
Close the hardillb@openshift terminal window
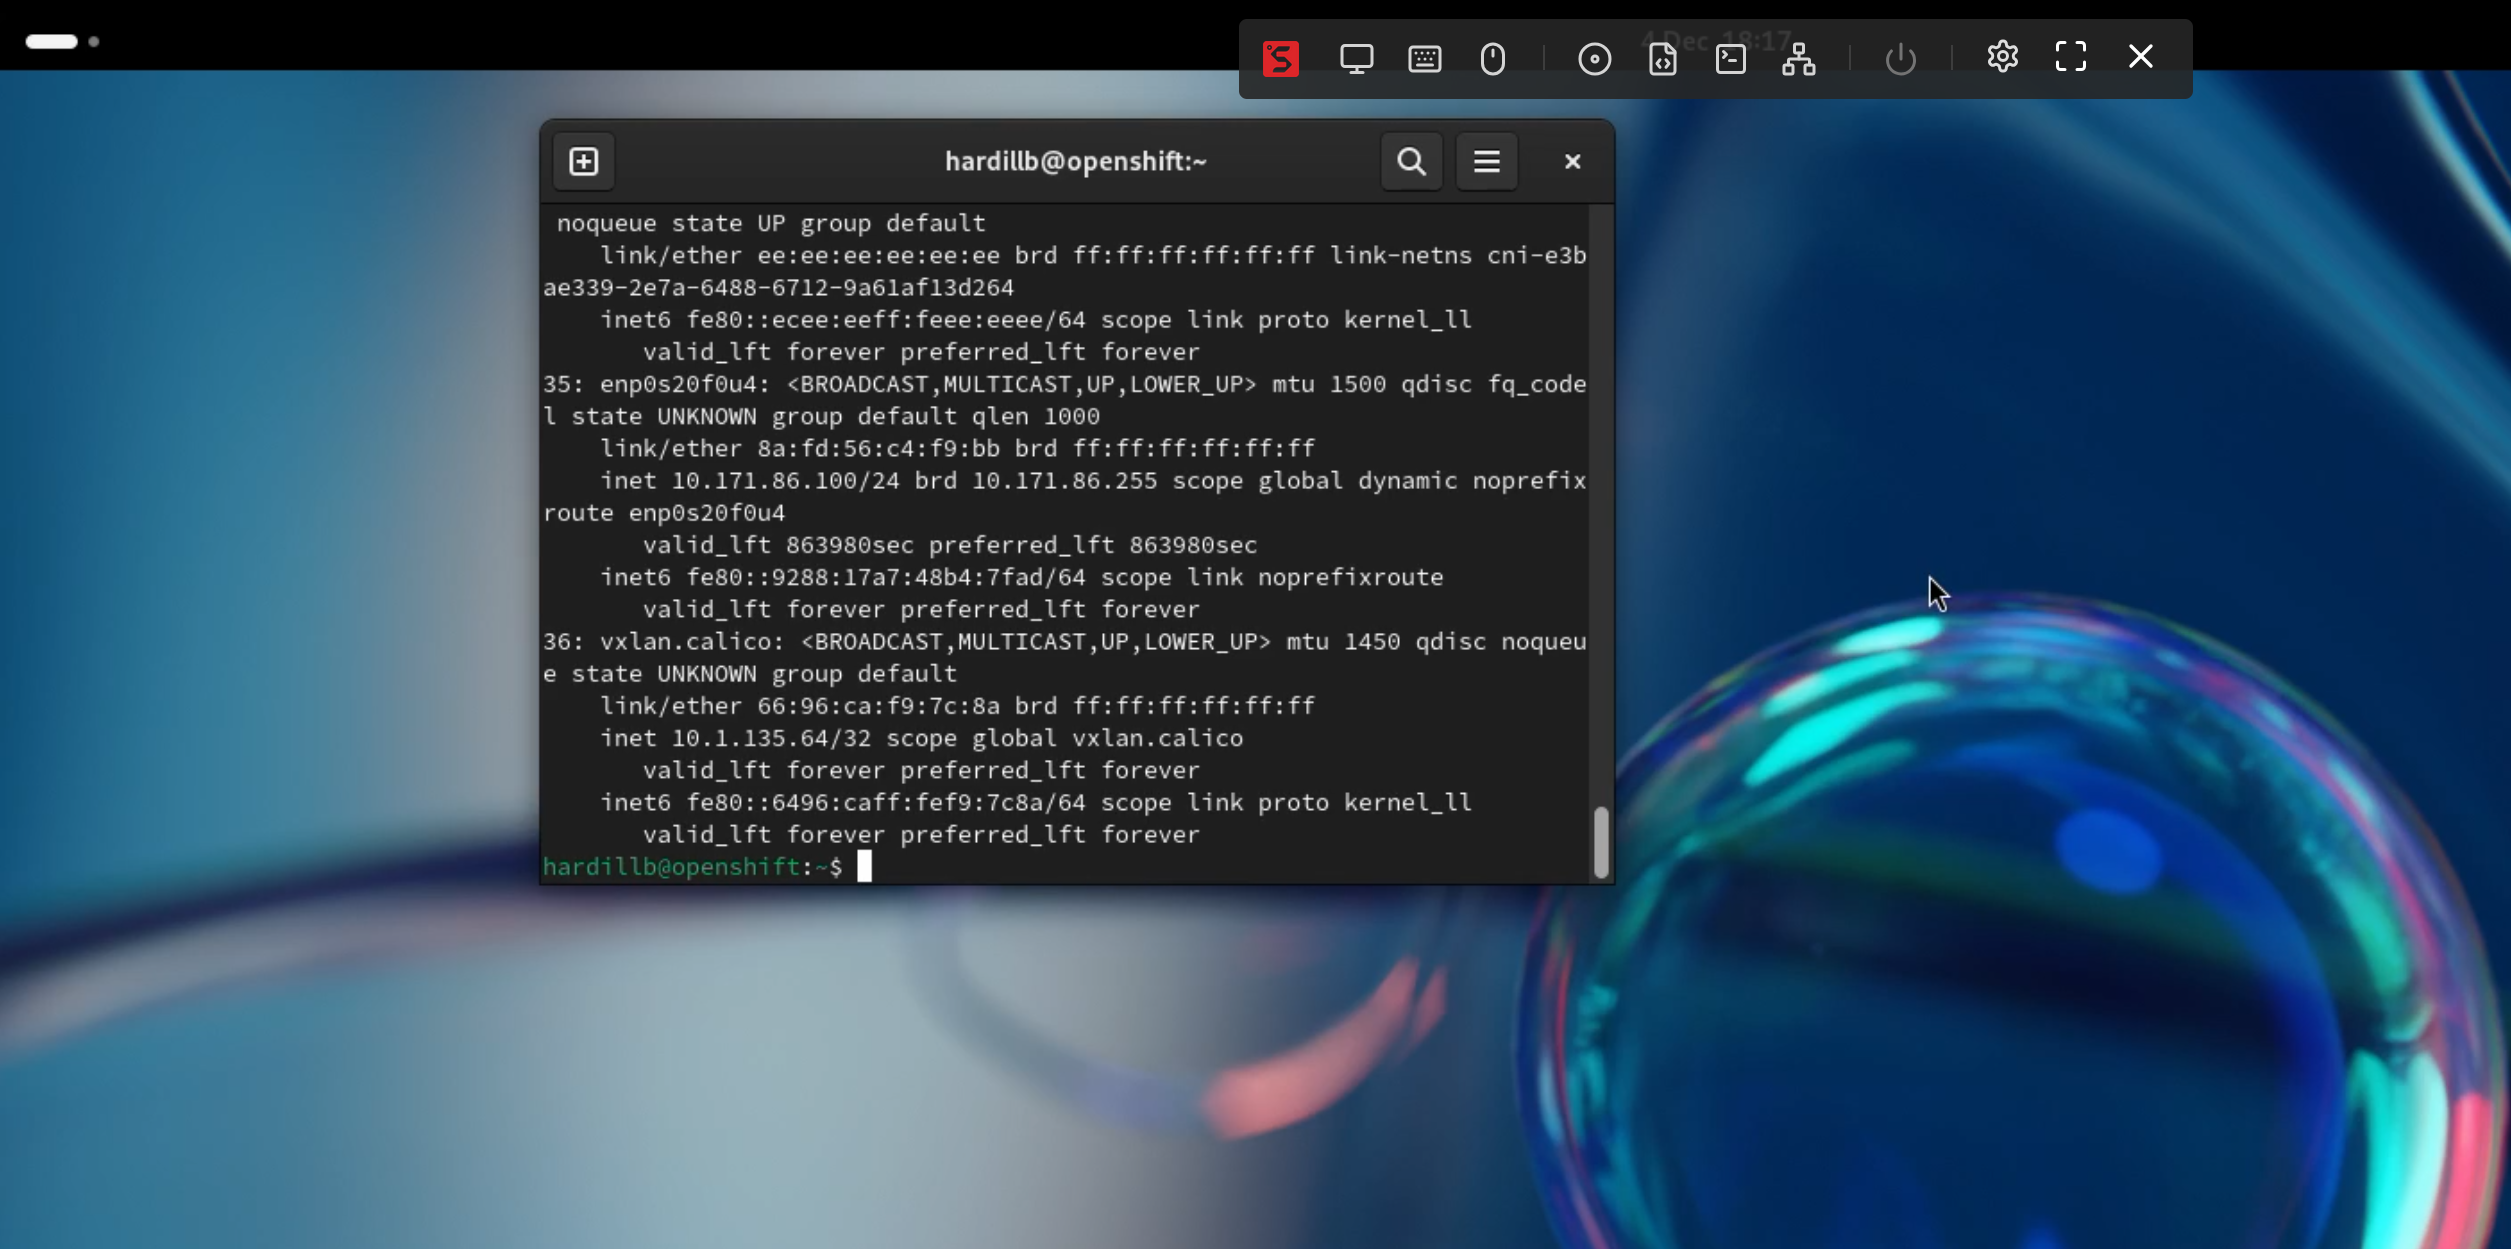point(1572,161)
